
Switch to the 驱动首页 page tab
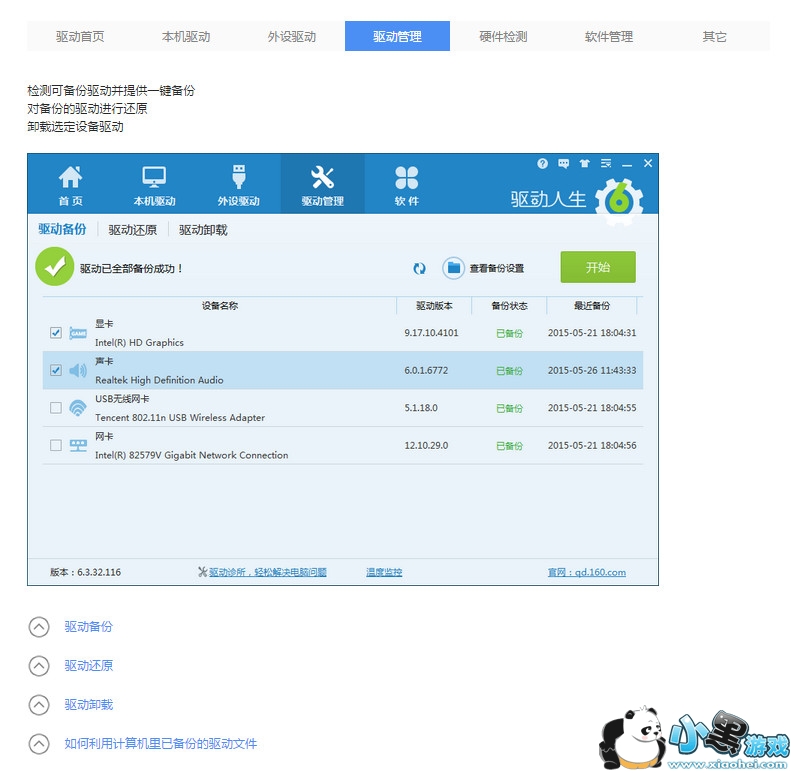pos(80,36)
